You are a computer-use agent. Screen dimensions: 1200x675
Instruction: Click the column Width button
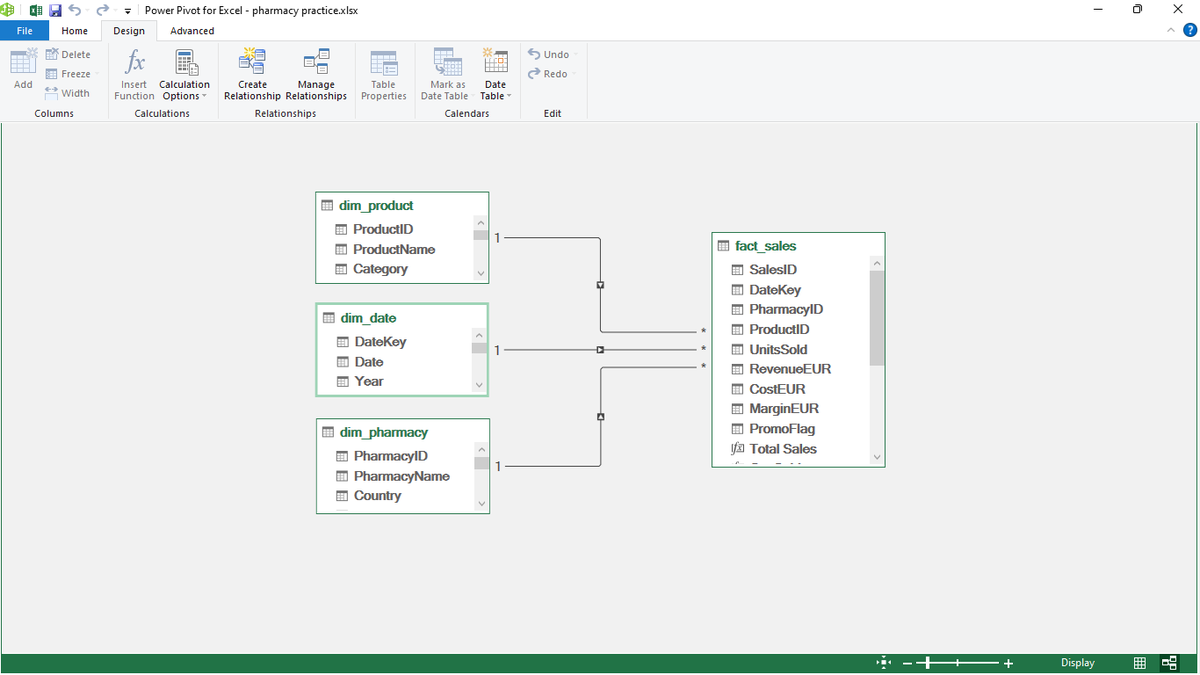pyautogui.click(x=68, y=93)
